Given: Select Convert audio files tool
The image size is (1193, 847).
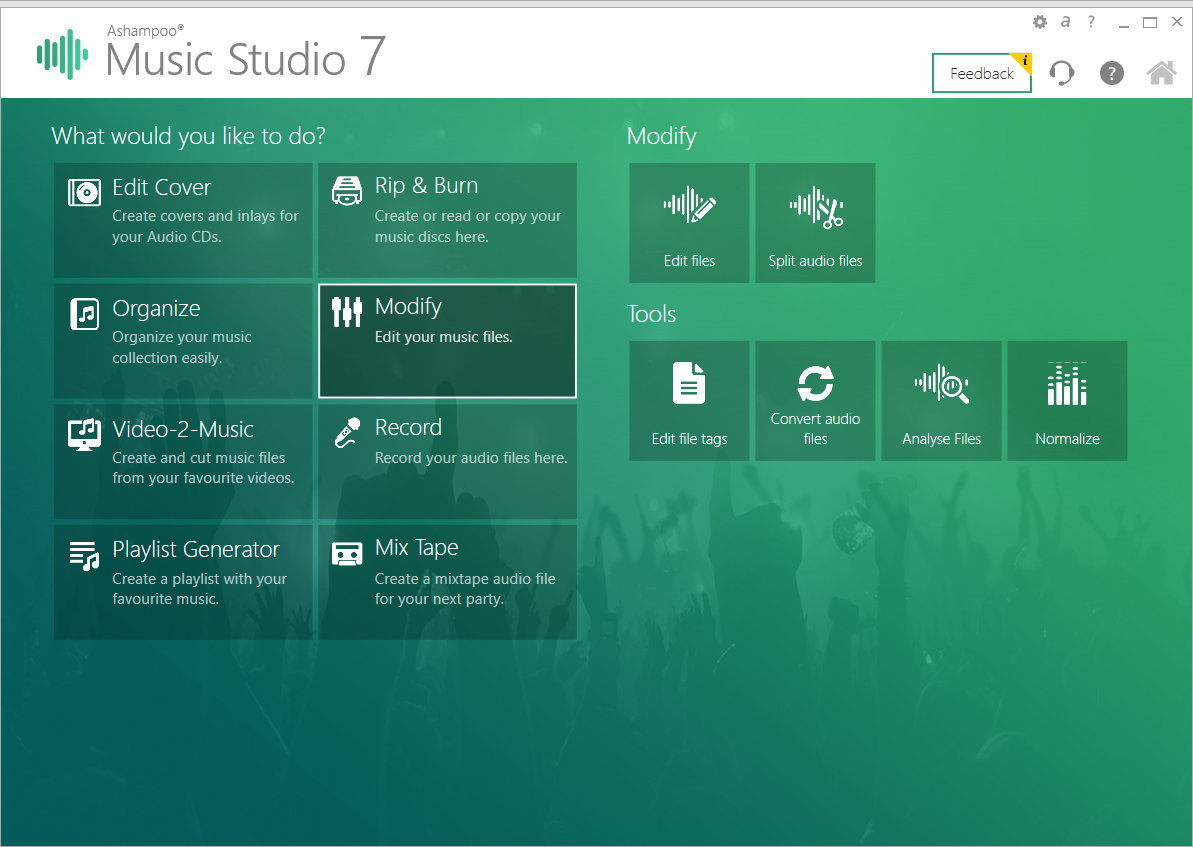Looking at the screenshot, I should tap(815, 400).
